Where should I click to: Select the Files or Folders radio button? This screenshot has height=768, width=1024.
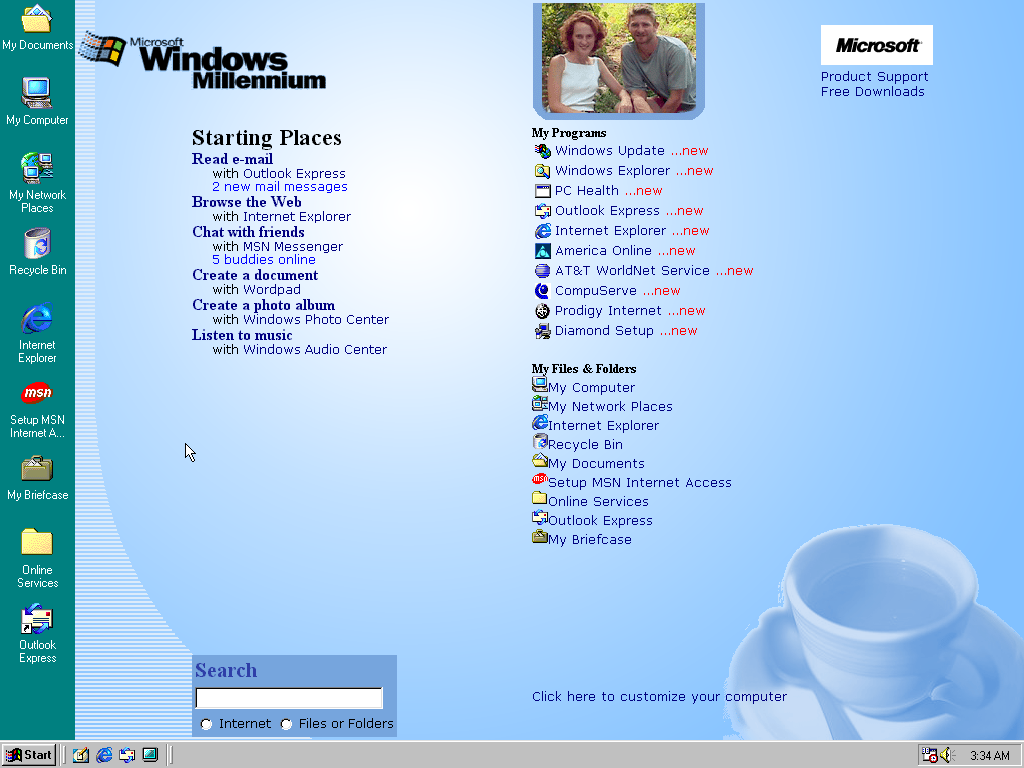(x=287, y=724)
